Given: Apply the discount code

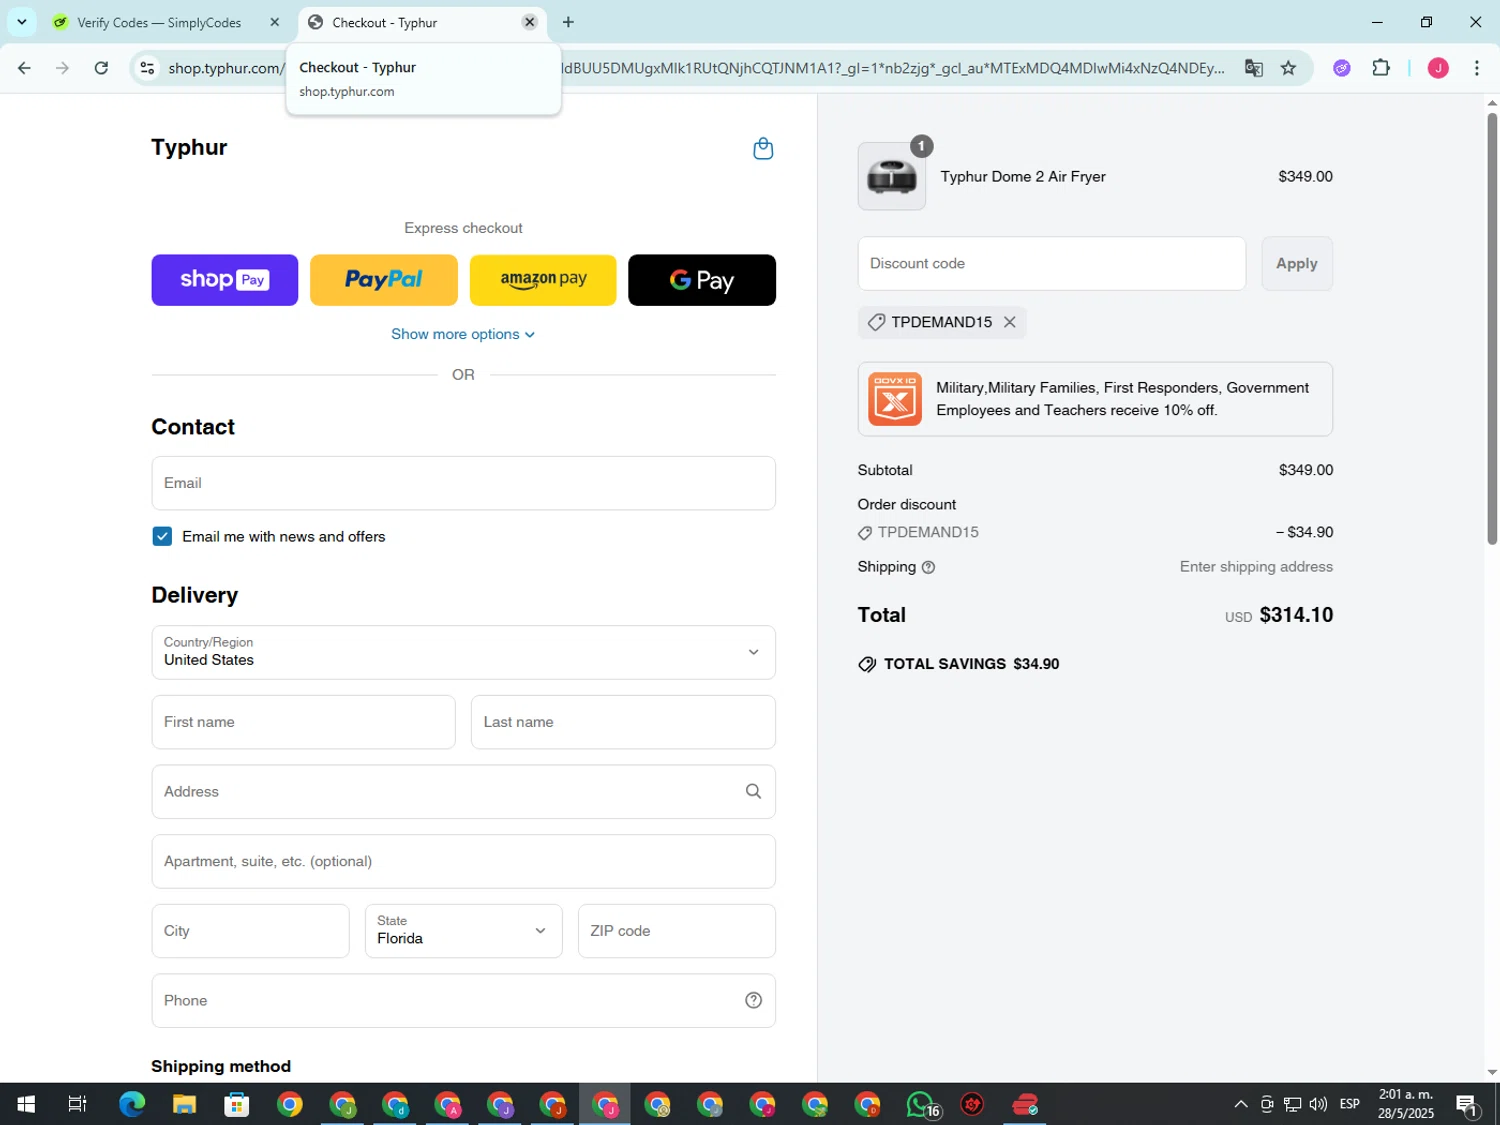Looking at the screenshot, I should 1296,264.
